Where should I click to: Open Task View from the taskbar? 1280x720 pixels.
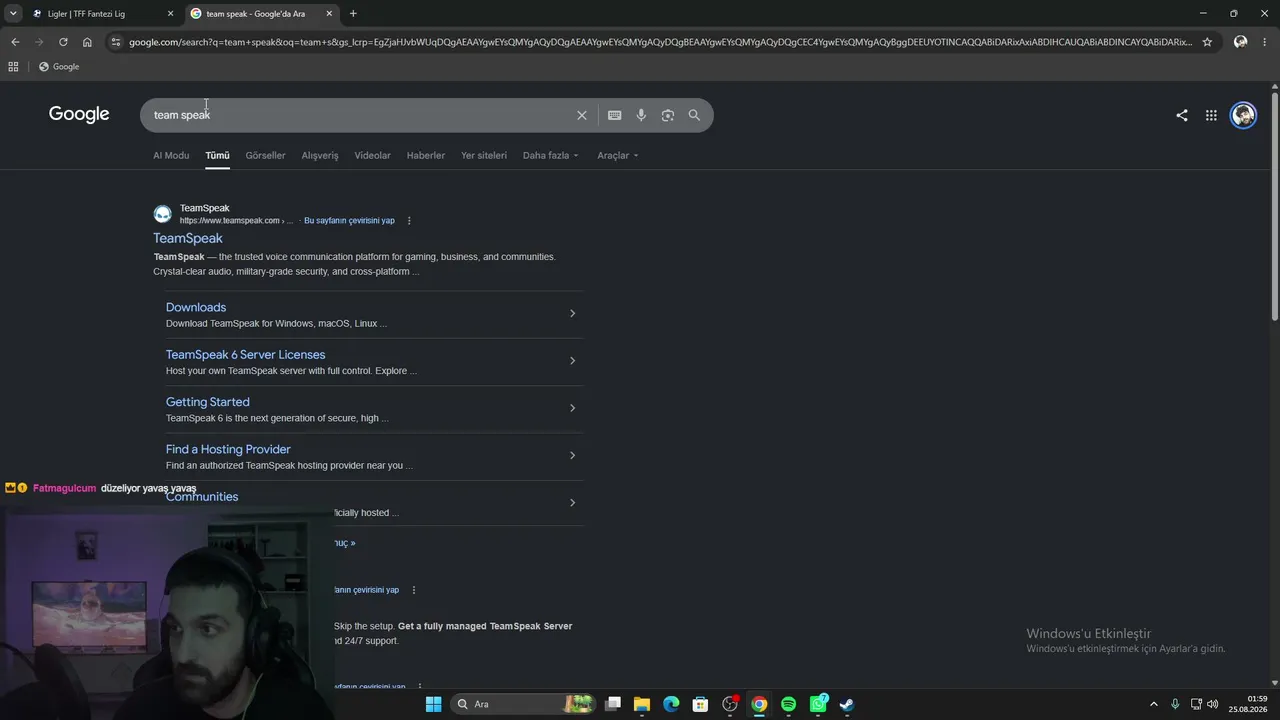[613, 704]
